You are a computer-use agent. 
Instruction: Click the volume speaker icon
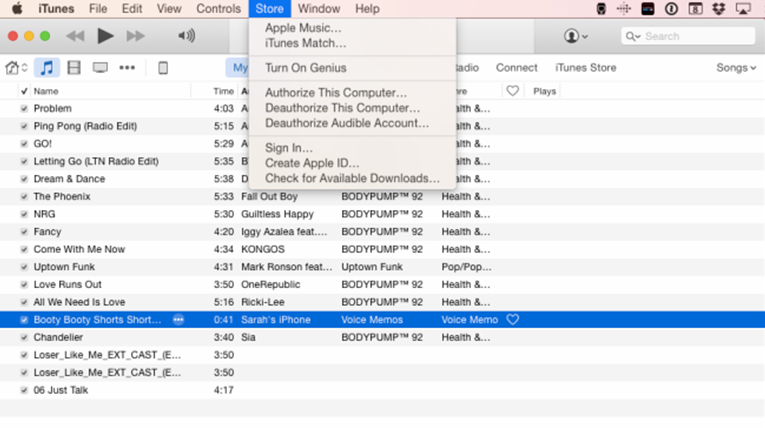coord(186,36)
